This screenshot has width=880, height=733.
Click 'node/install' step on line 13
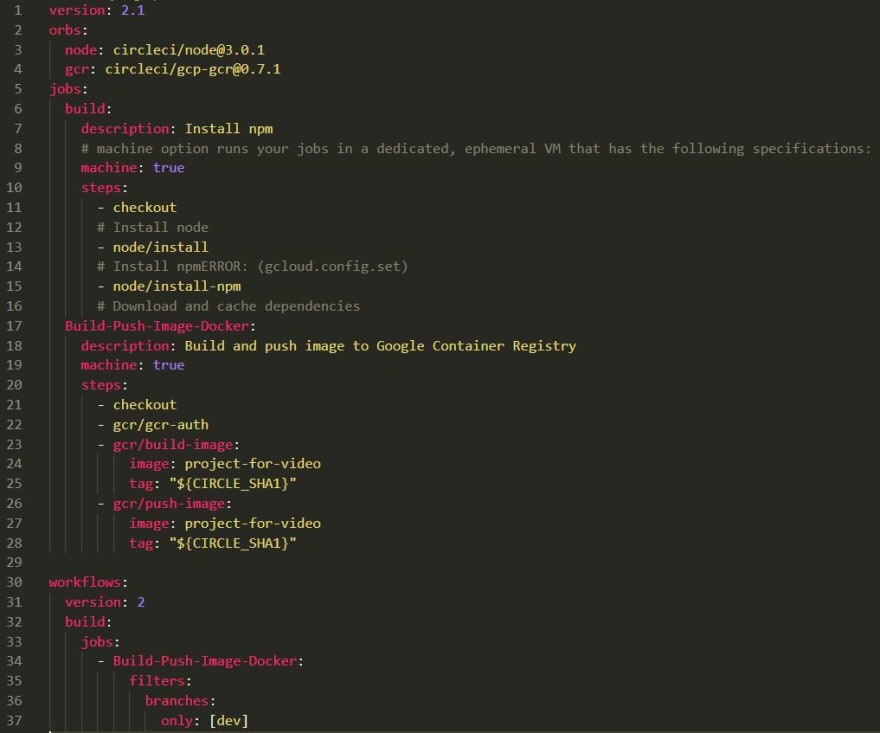tap(161, 247)
